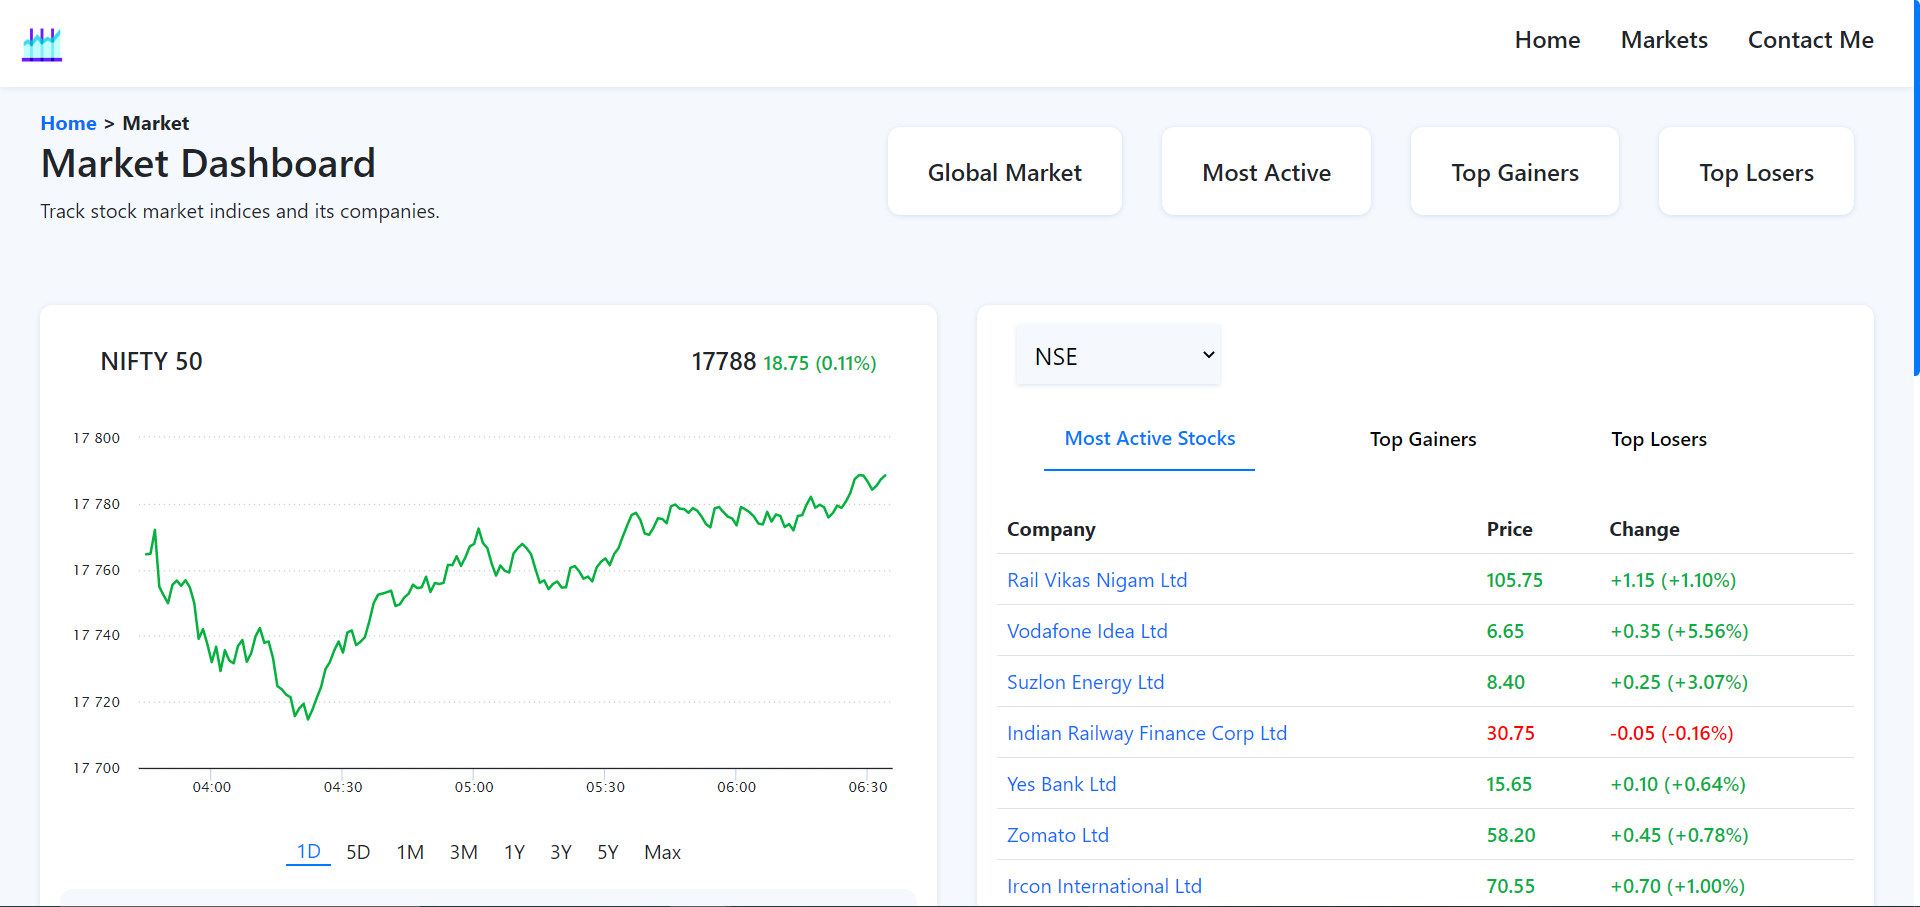Click the page vertical scrollbar thumb
1920x907 pixels.
[1916, 188]
